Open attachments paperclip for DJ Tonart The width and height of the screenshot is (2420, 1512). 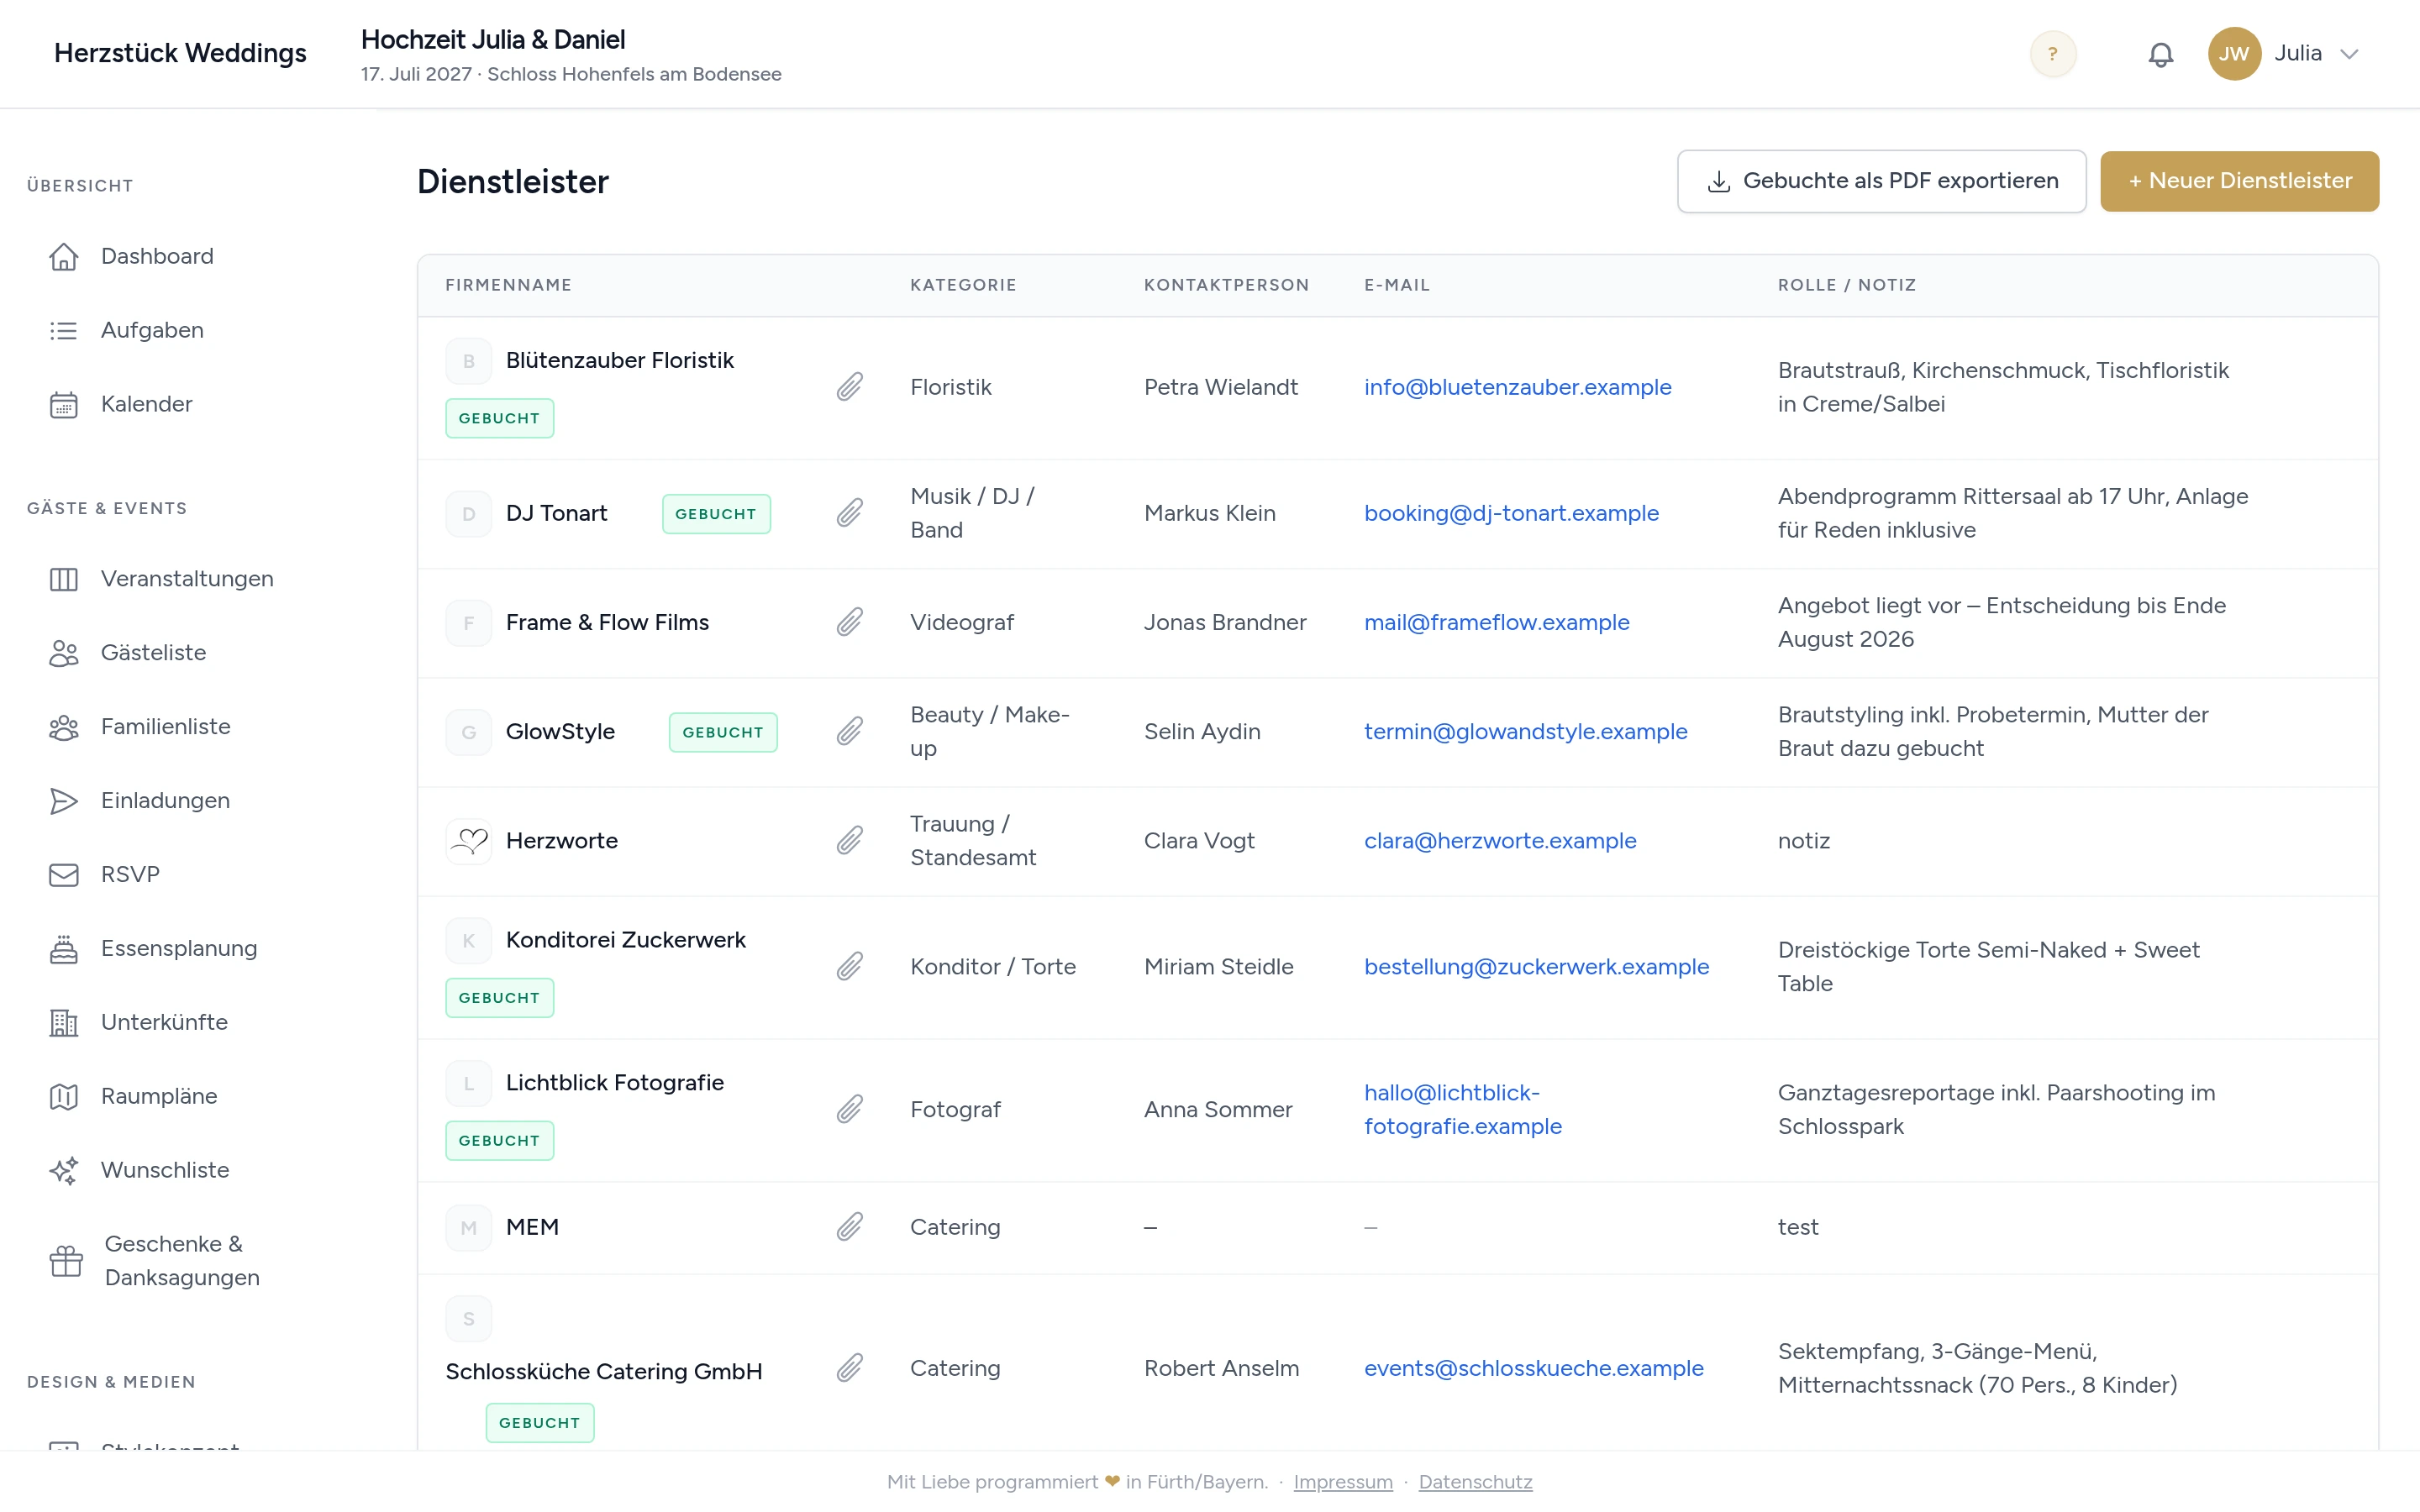[x=850, y=513]
